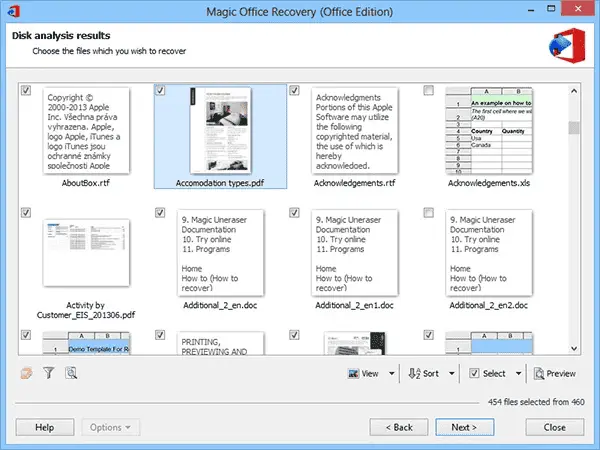Click the application icon in title bar
The width and height of the screenshot is (600, 450).
pyautogui.click(x=14, y=11)
